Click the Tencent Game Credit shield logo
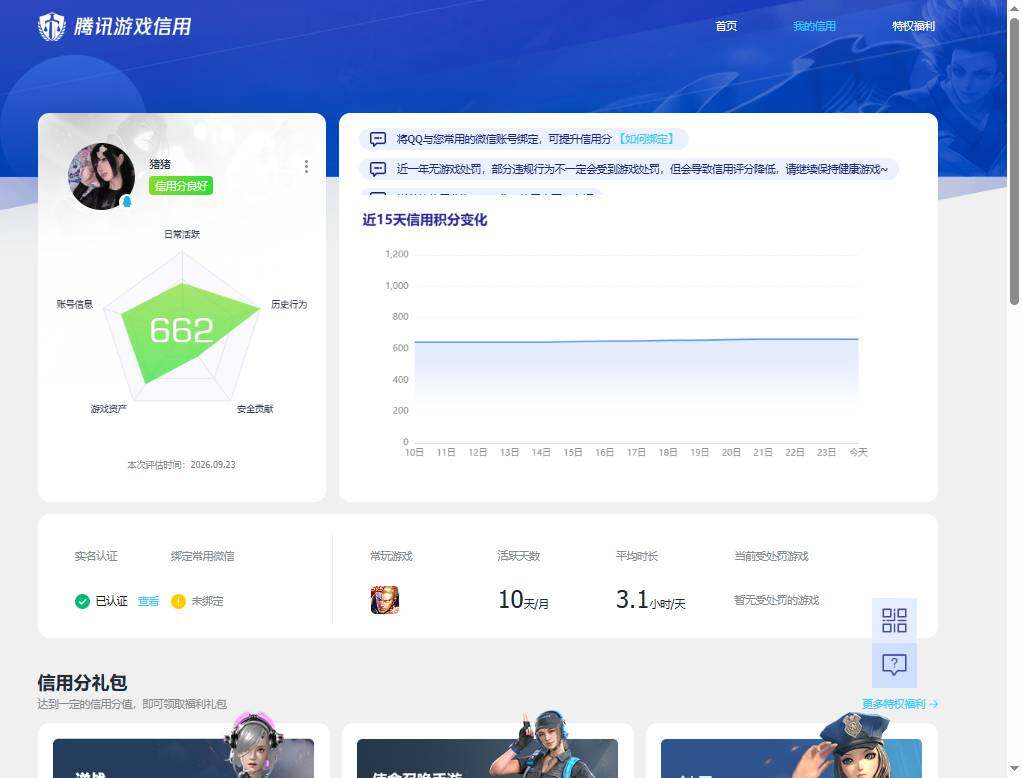This screenshot has height=778, width=1022. click(x=51, y=27)
